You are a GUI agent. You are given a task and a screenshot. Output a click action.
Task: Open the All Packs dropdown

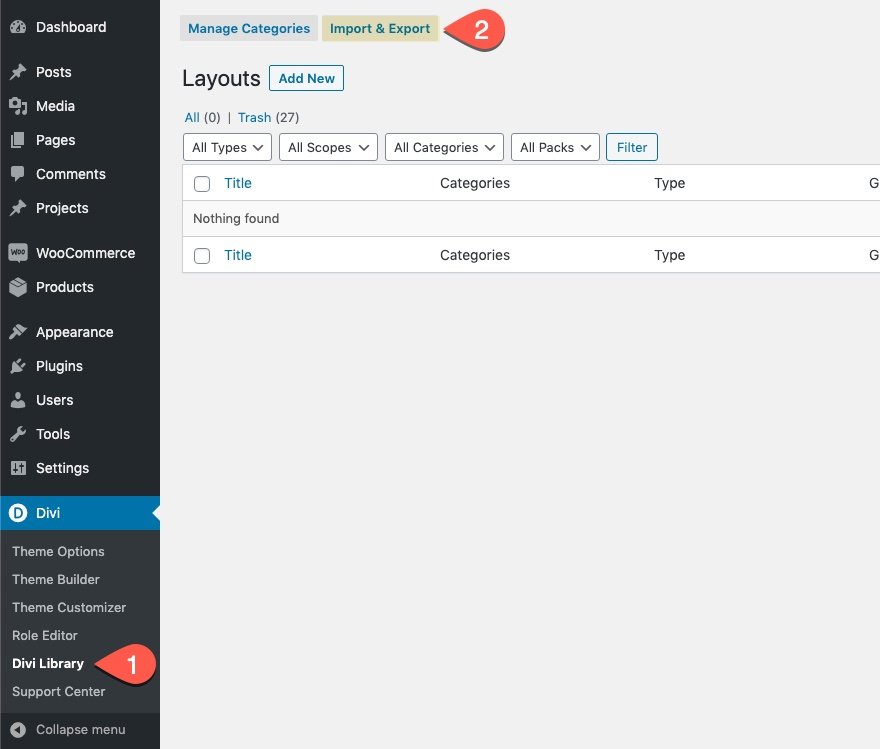tap(556, 147)
